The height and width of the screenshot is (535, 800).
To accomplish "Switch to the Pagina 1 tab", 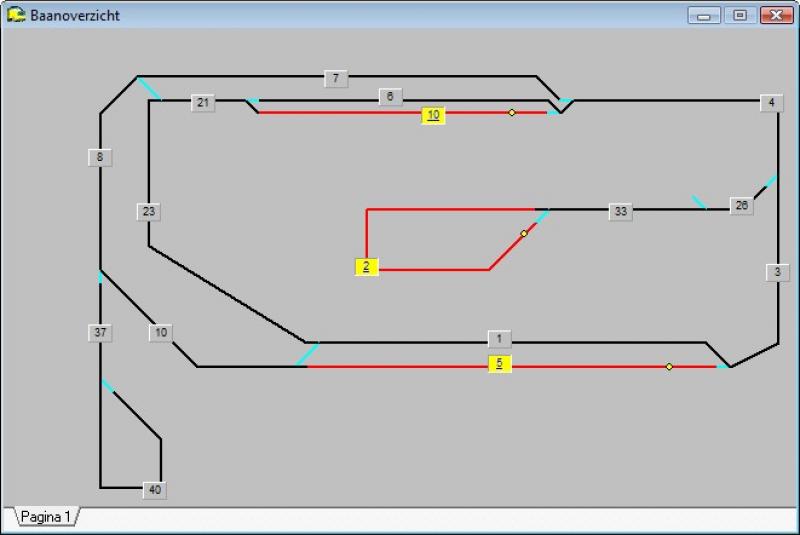I will click(45, 517).
